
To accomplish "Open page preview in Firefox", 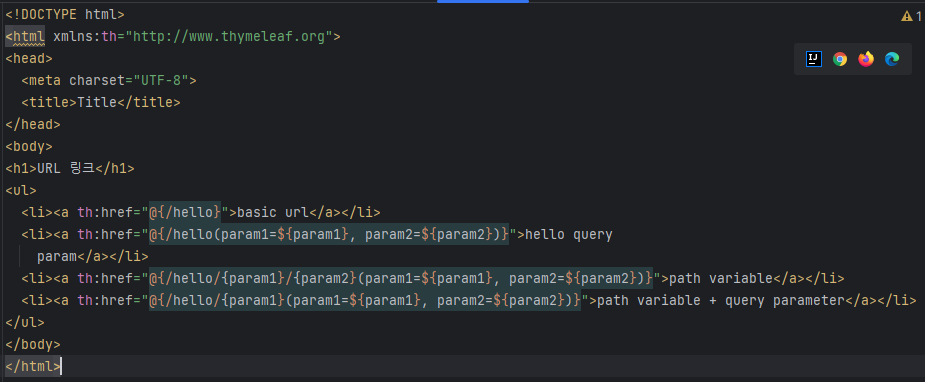I will [x=865, y=59].
